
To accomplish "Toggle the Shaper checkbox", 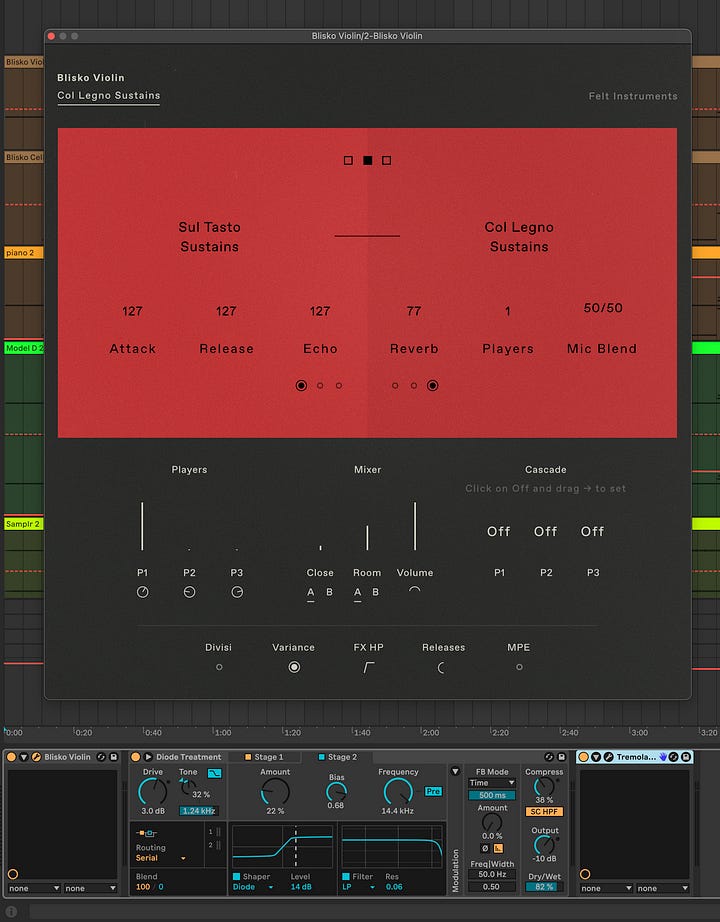I will coord(236,876).
